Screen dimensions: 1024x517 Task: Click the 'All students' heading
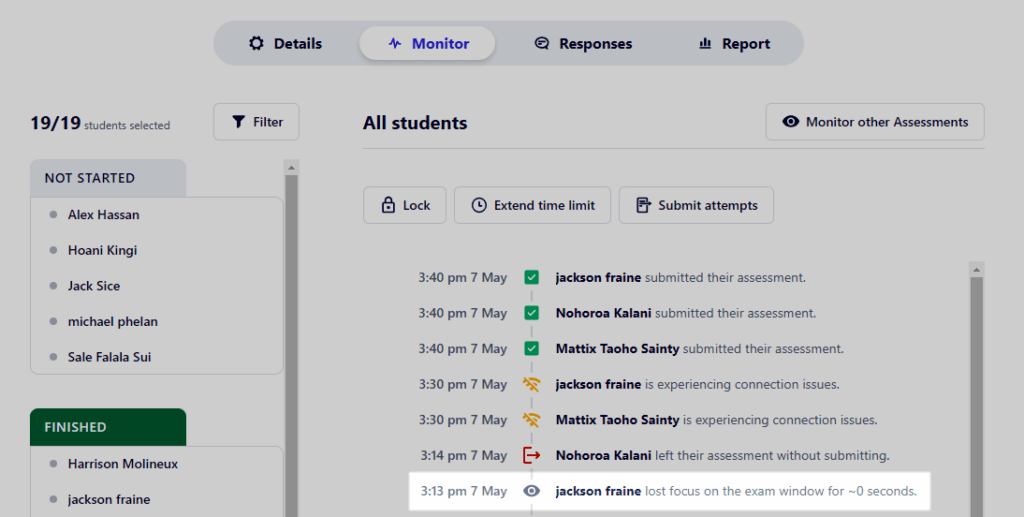click(415, 123)
